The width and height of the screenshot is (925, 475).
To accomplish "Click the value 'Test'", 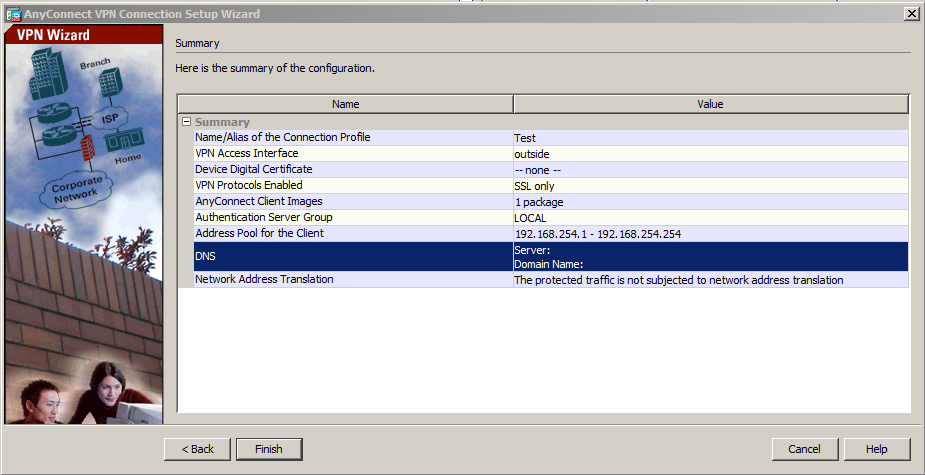I will [x=525, y=138].
